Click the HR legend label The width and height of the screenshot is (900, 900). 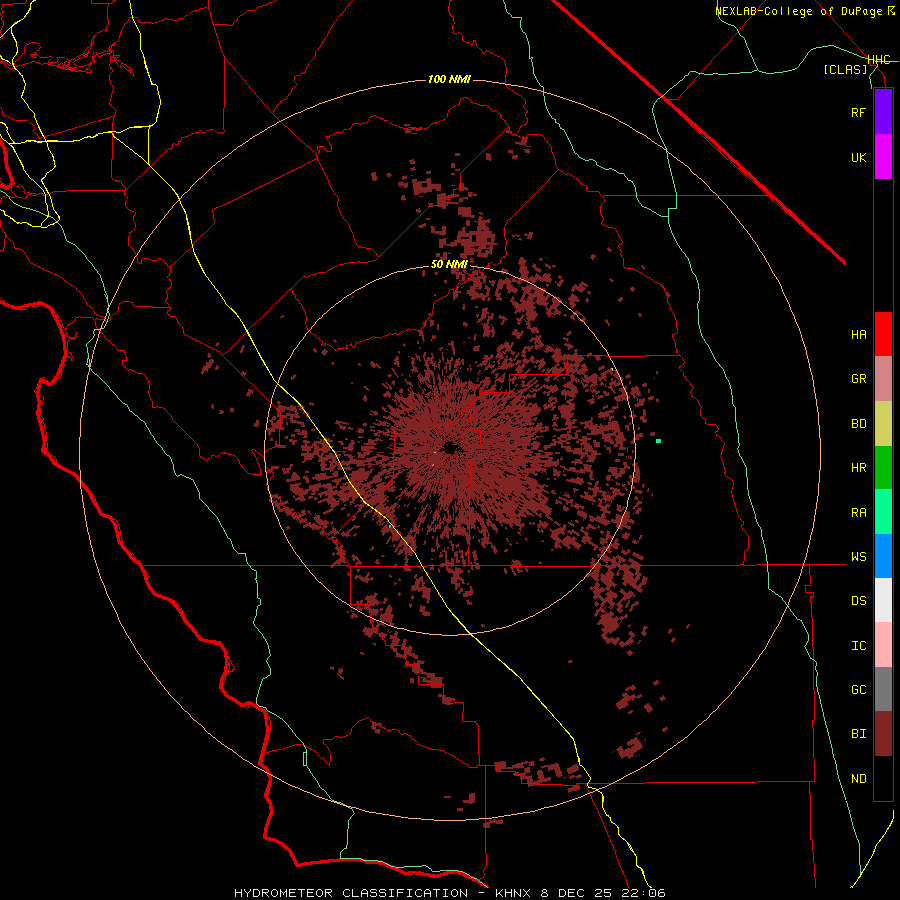click(859, 468)
